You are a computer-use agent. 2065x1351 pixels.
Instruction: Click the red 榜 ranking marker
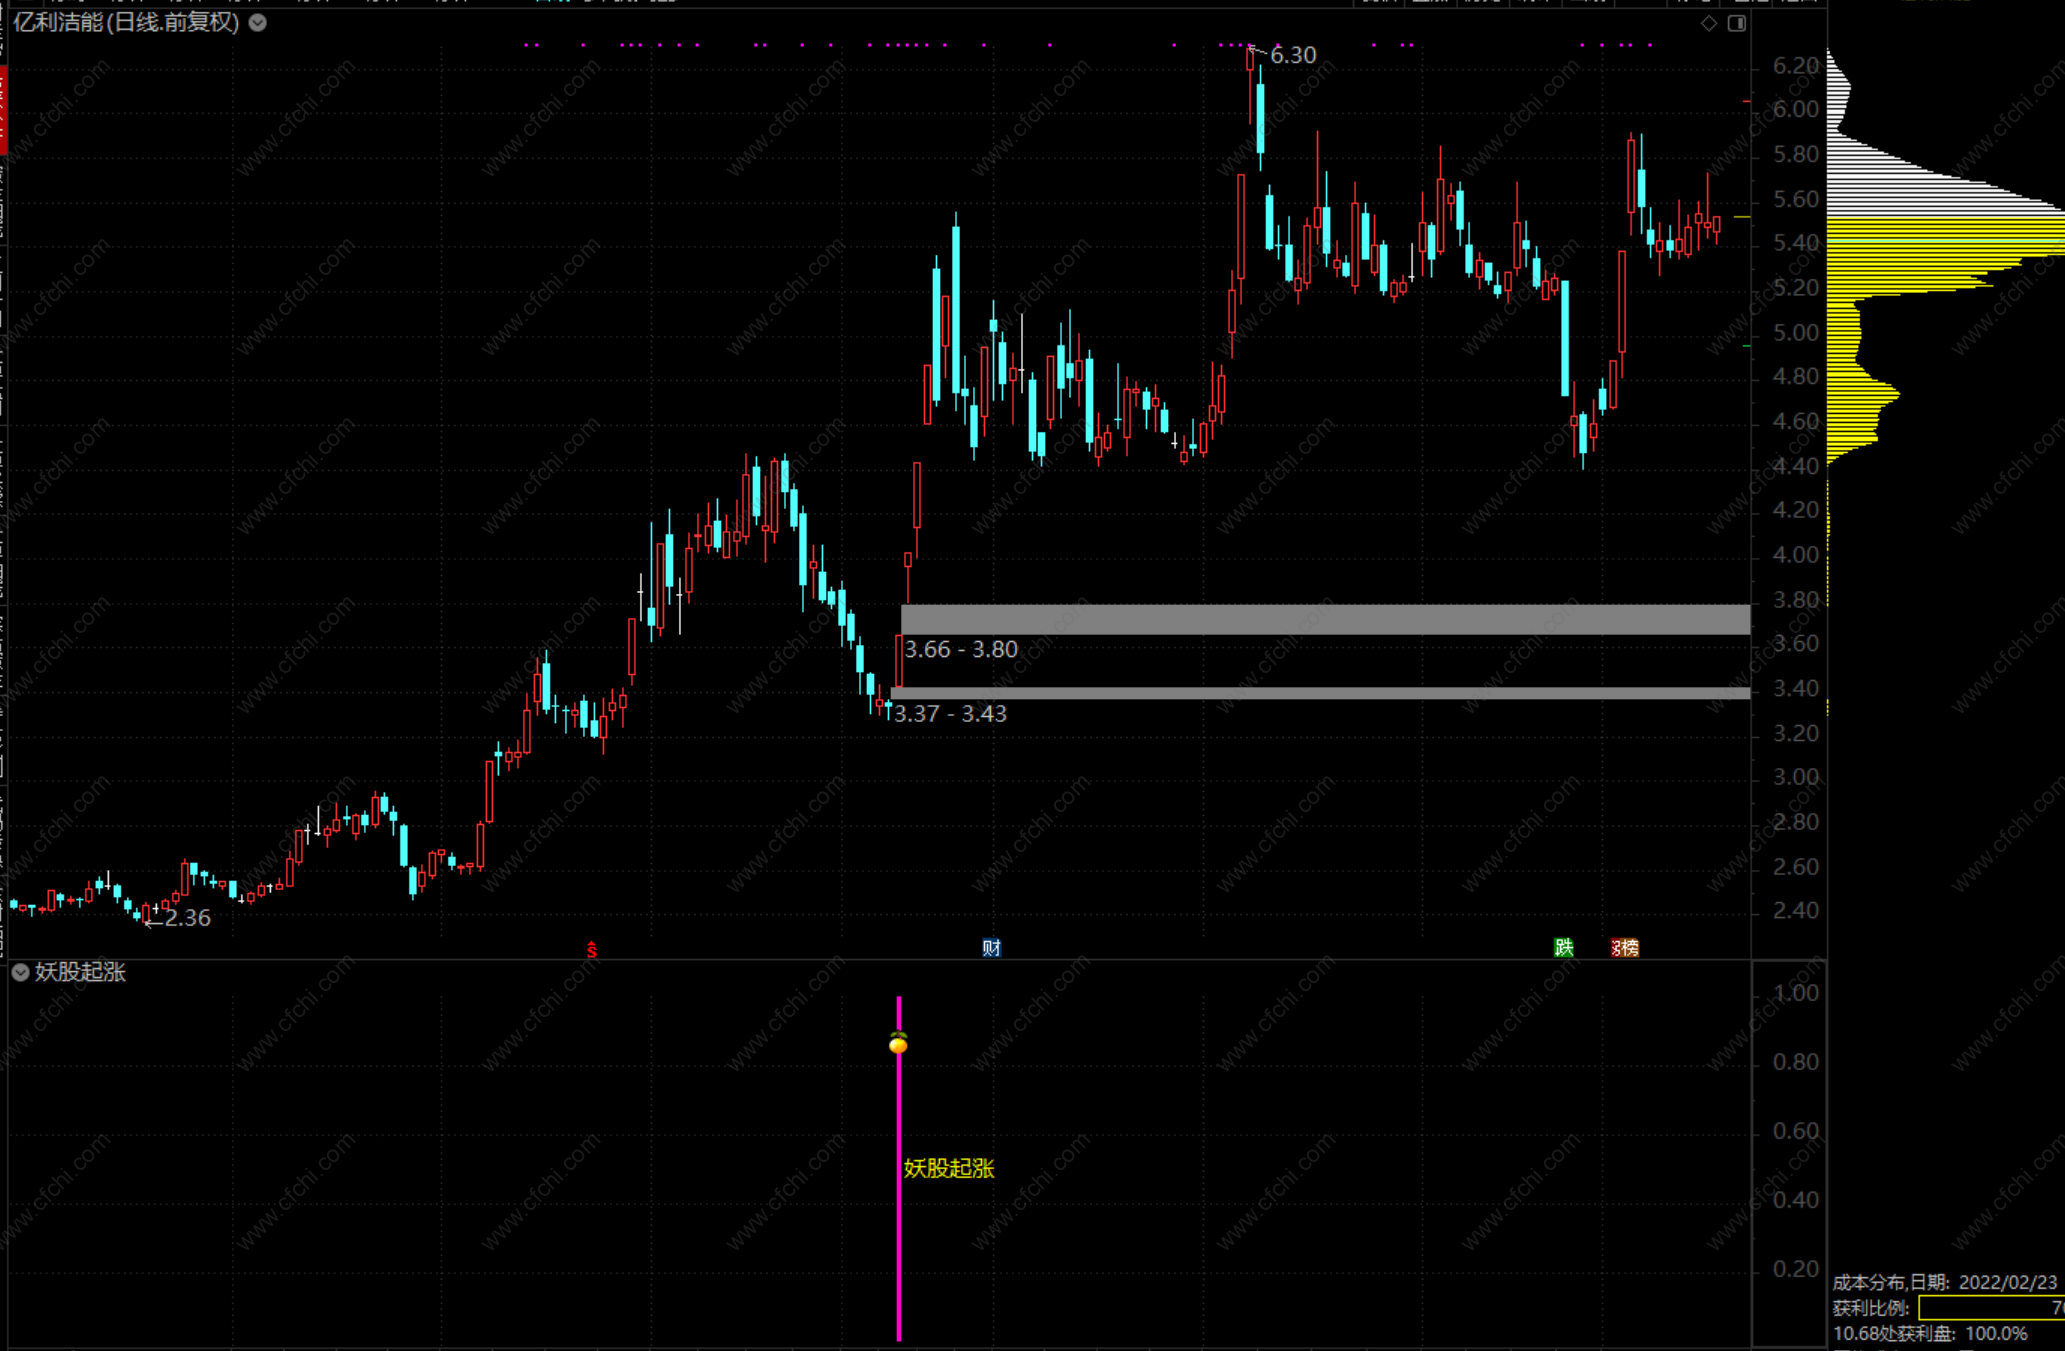tap(1626, 947)
